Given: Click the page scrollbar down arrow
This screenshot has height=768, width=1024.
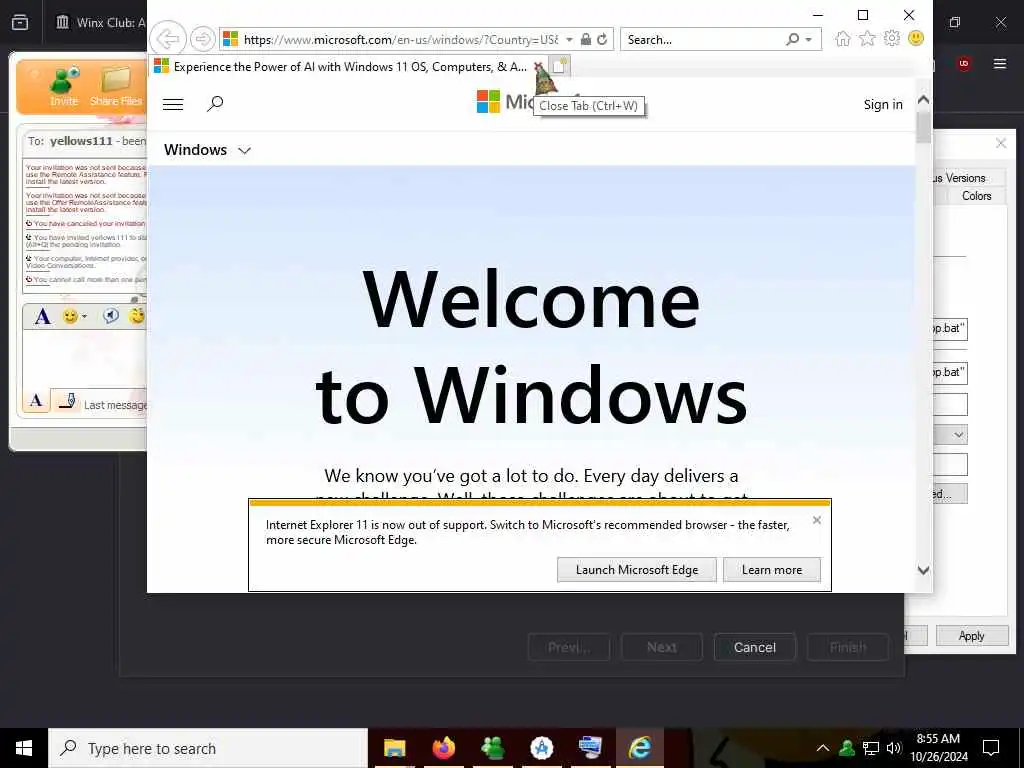Looking at the screenshot, I should pos(923,569).
